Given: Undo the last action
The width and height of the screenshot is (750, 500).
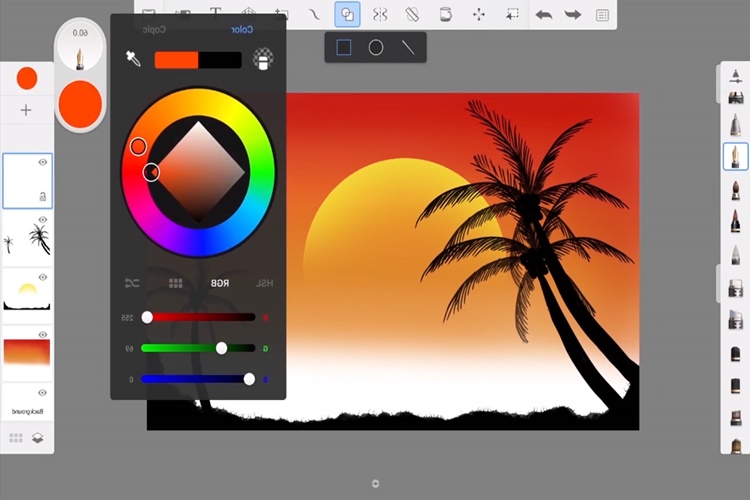Looking at the screenshot, I should [x=544, y=15].
